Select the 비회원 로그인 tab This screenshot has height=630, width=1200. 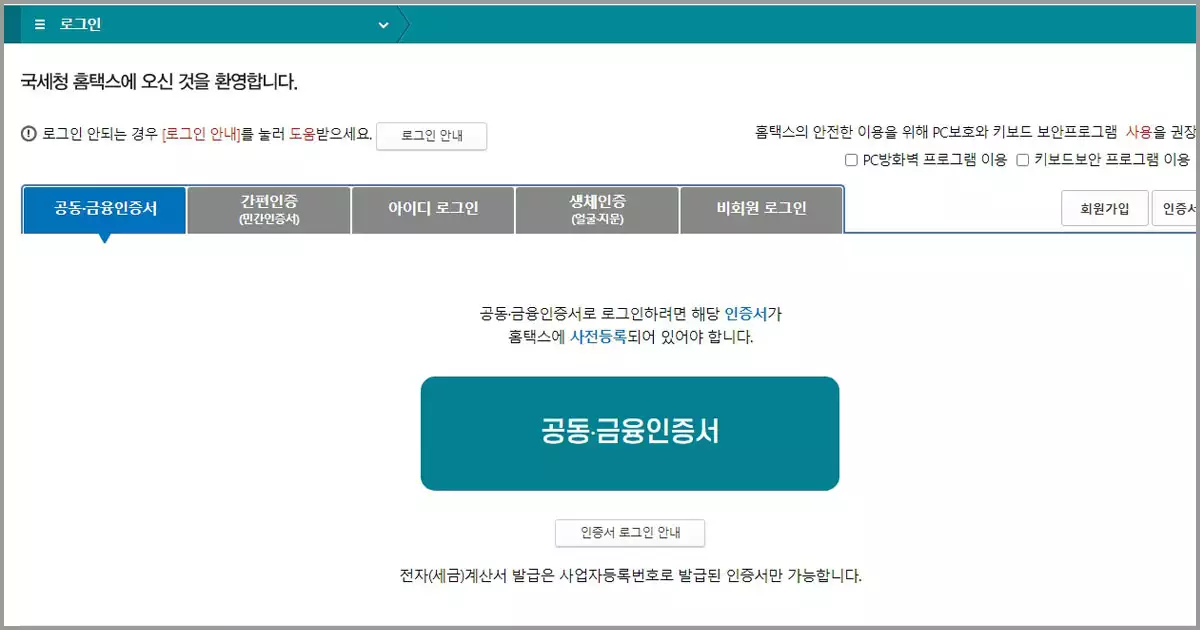(x=761, y=209)
